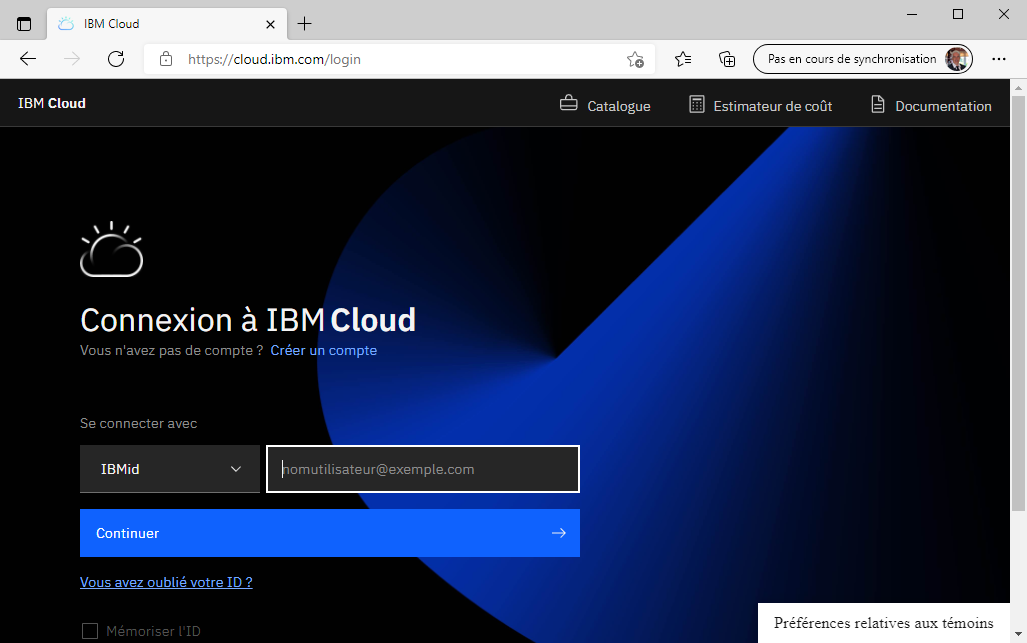Click the page vertical scrollbar
Screen dimensions: 1027x643
point(1018,300)
